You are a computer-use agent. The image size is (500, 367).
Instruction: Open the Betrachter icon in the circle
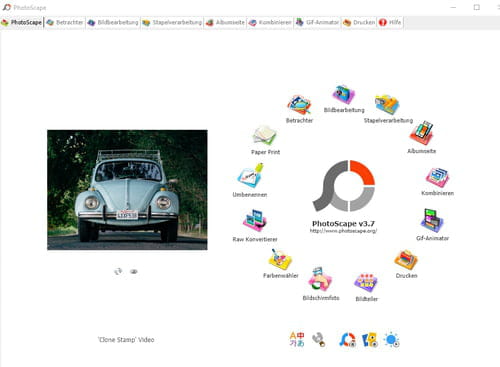coord(299,105)
